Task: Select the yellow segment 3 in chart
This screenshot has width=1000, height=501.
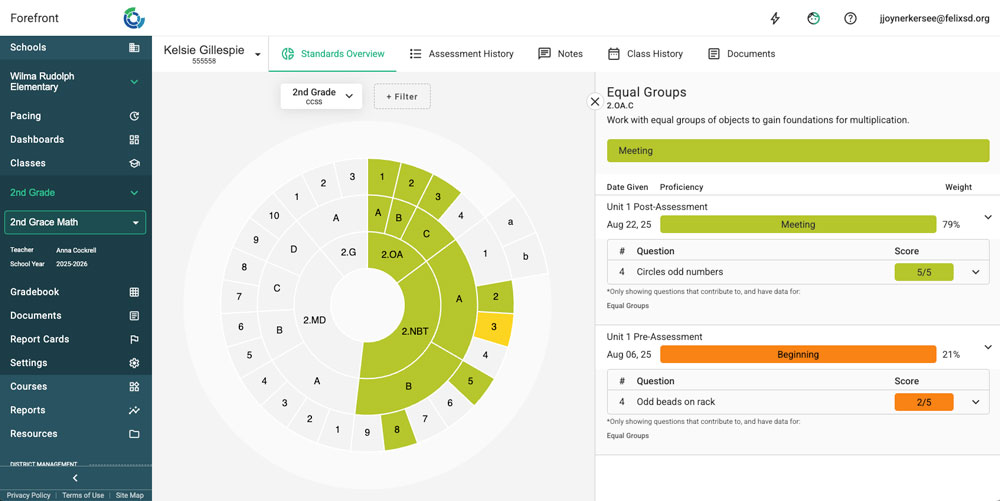Action: pyautogui.click(x=493, y=327)
